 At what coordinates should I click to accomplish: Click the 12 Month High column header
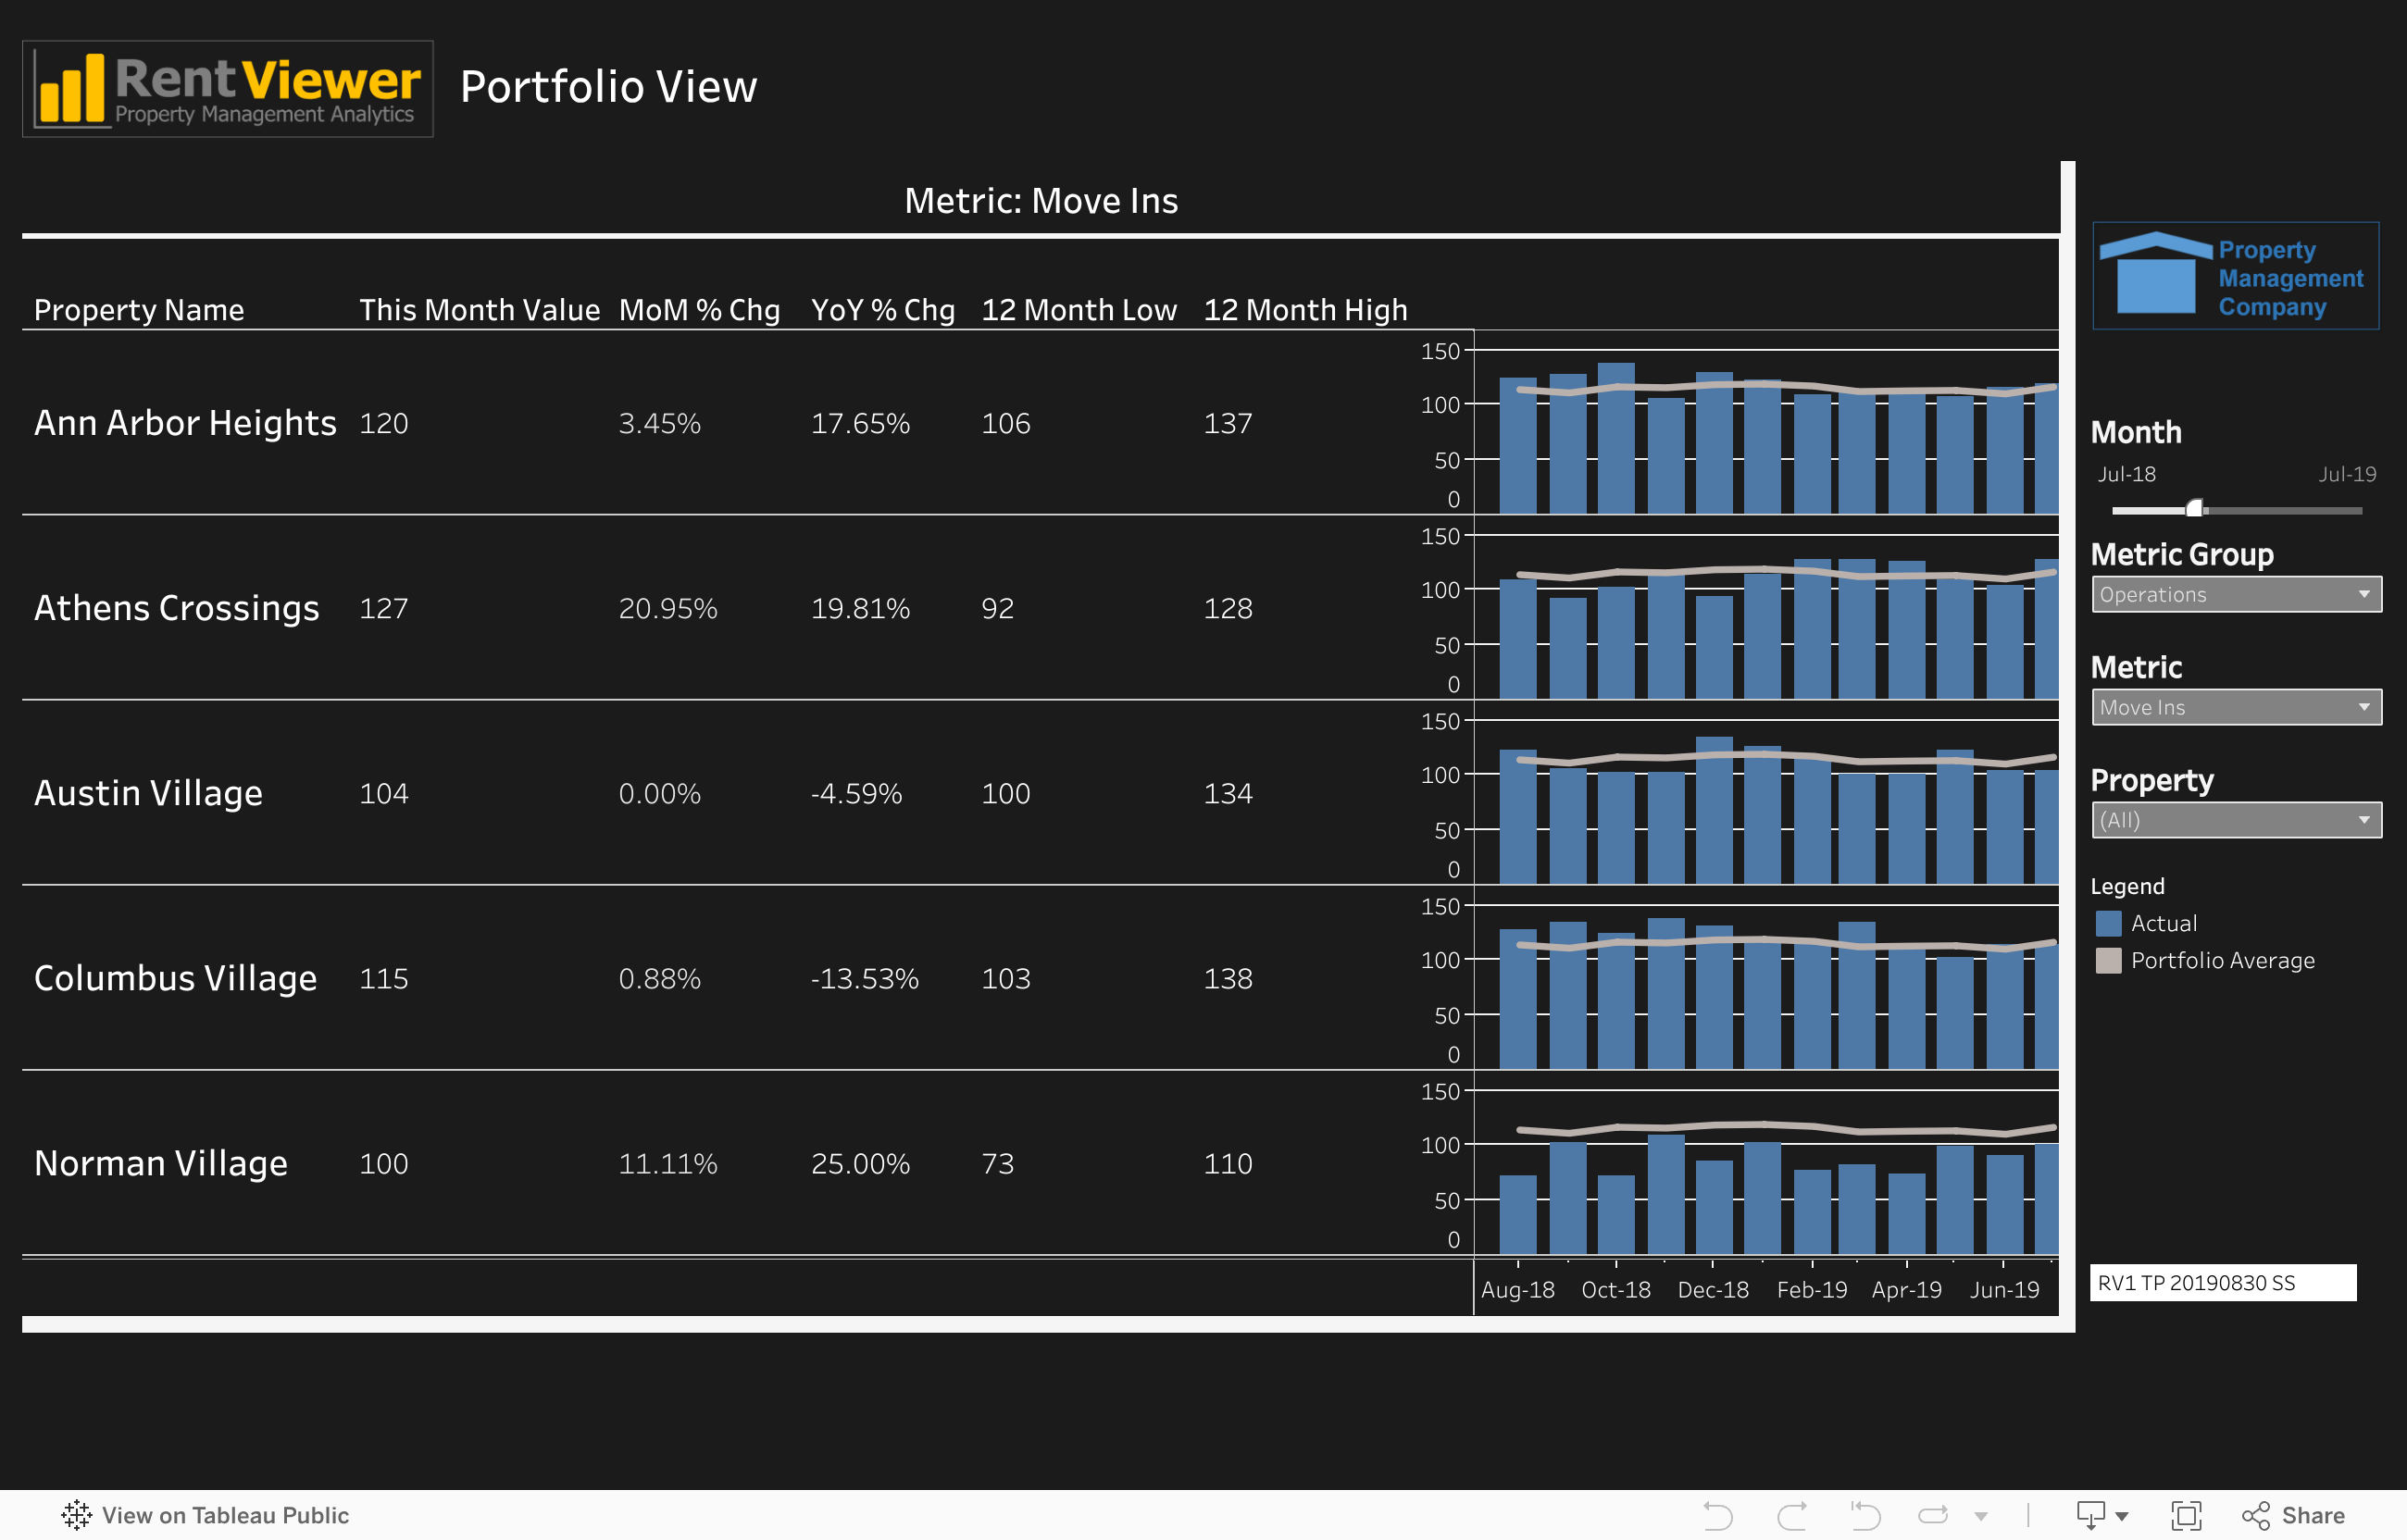pyautogui.click(x=1305, y=310)
